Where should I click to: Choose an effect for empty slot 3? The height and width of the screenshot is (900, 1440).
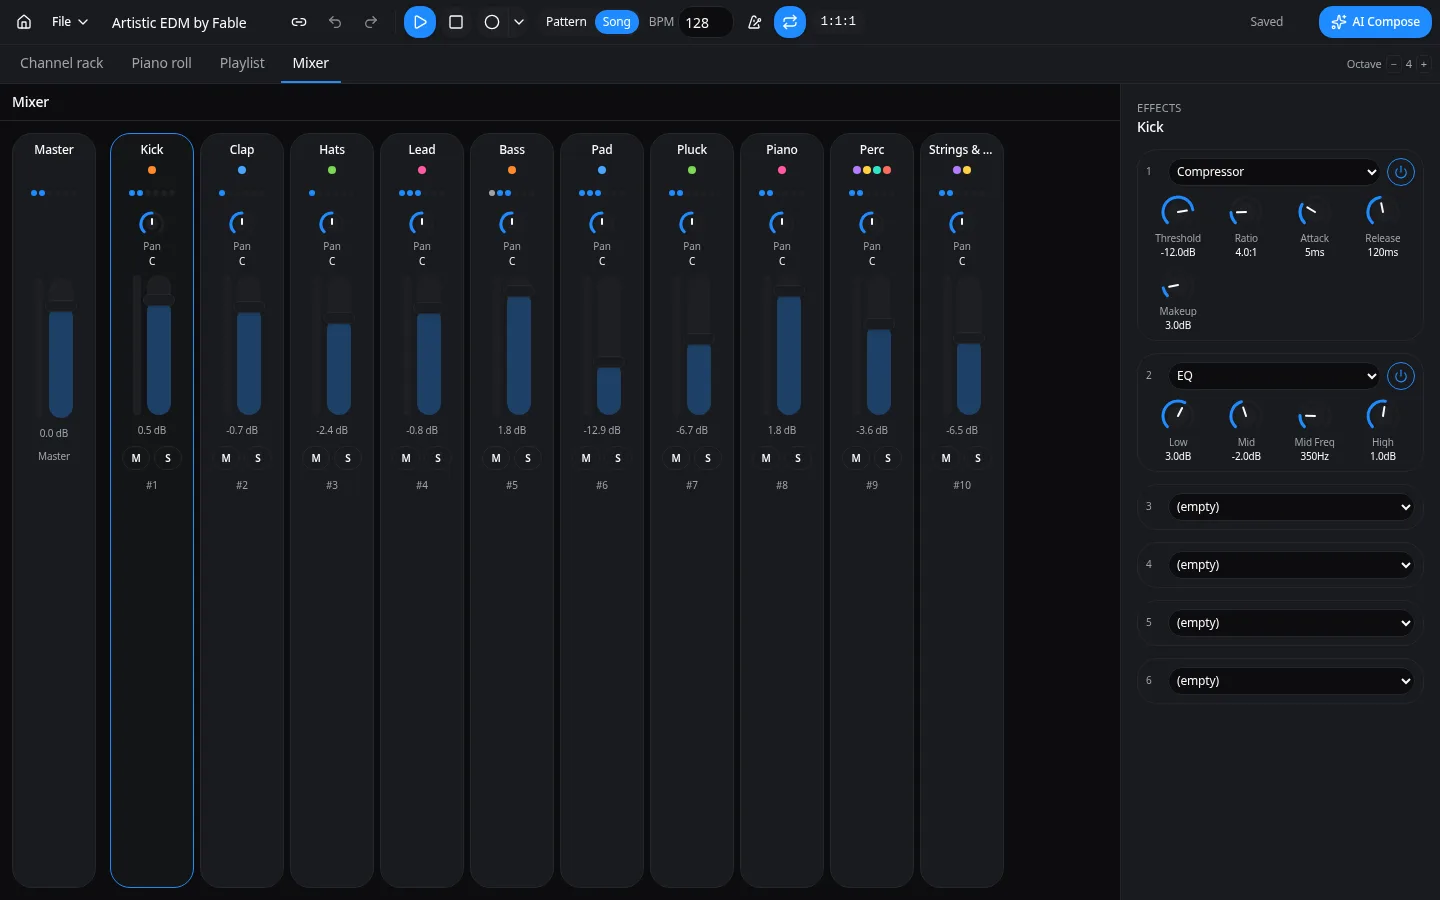1291,507
